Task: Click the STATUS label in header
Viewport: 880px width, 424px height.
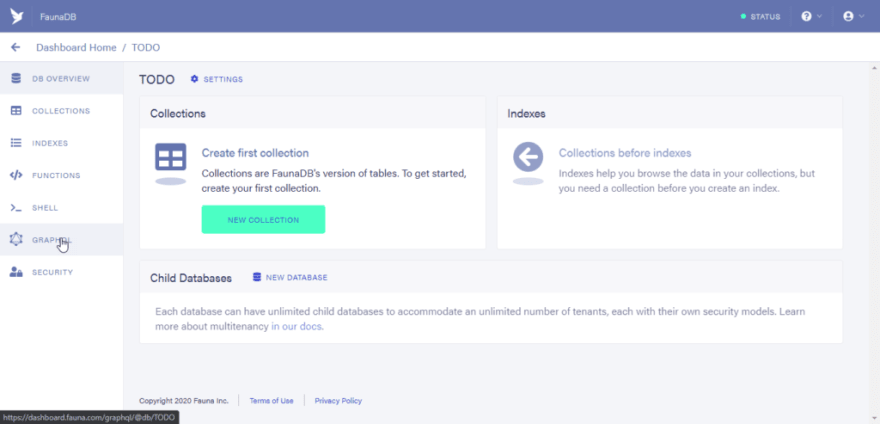Action: pyautogui.click(x=766, y=17)
